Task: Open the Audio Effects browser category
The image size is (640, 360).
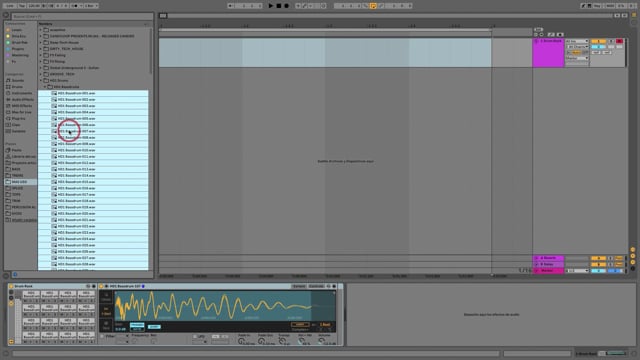Action: click(20, 99)
